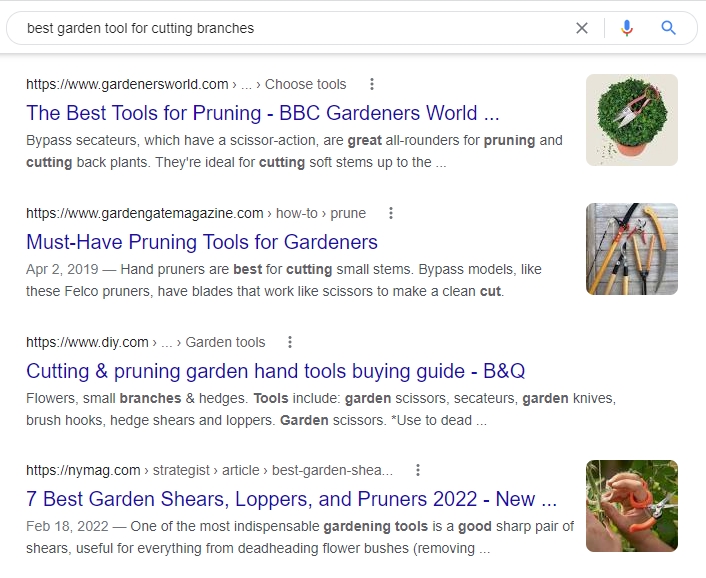Click the blue magnifier search icon
The height and width of the screenshot is (578, 706).
pos(669,28)
